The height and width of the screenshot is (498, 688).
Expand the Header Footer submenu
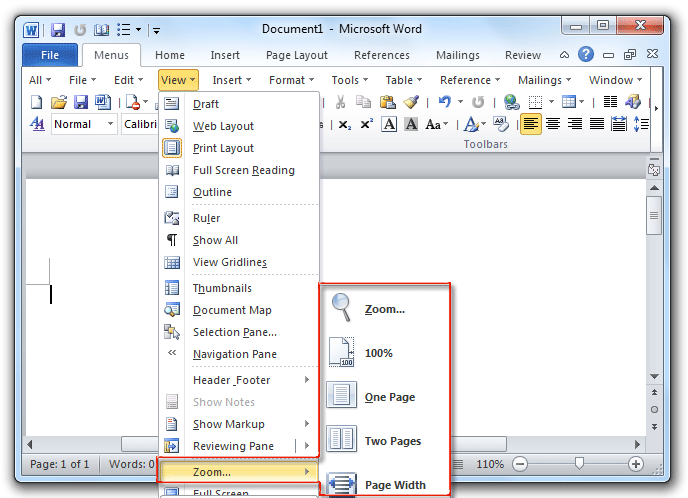tap(240, 380)
